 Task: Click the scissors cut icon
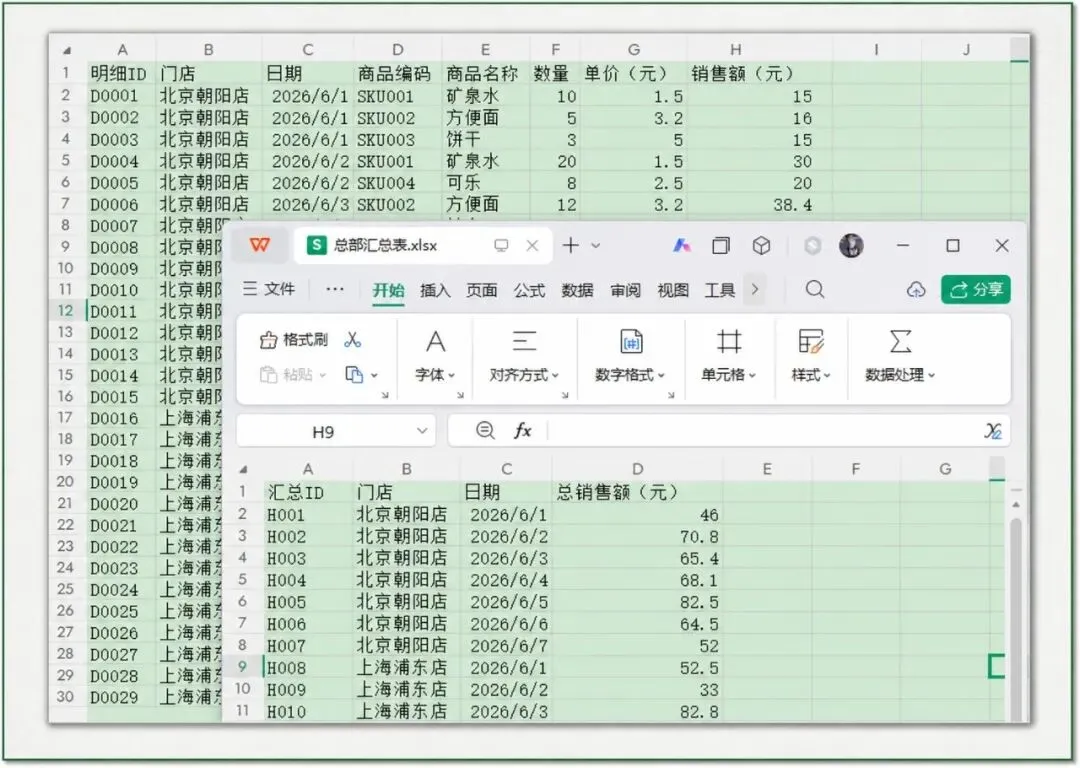click(x=353, y=340)
